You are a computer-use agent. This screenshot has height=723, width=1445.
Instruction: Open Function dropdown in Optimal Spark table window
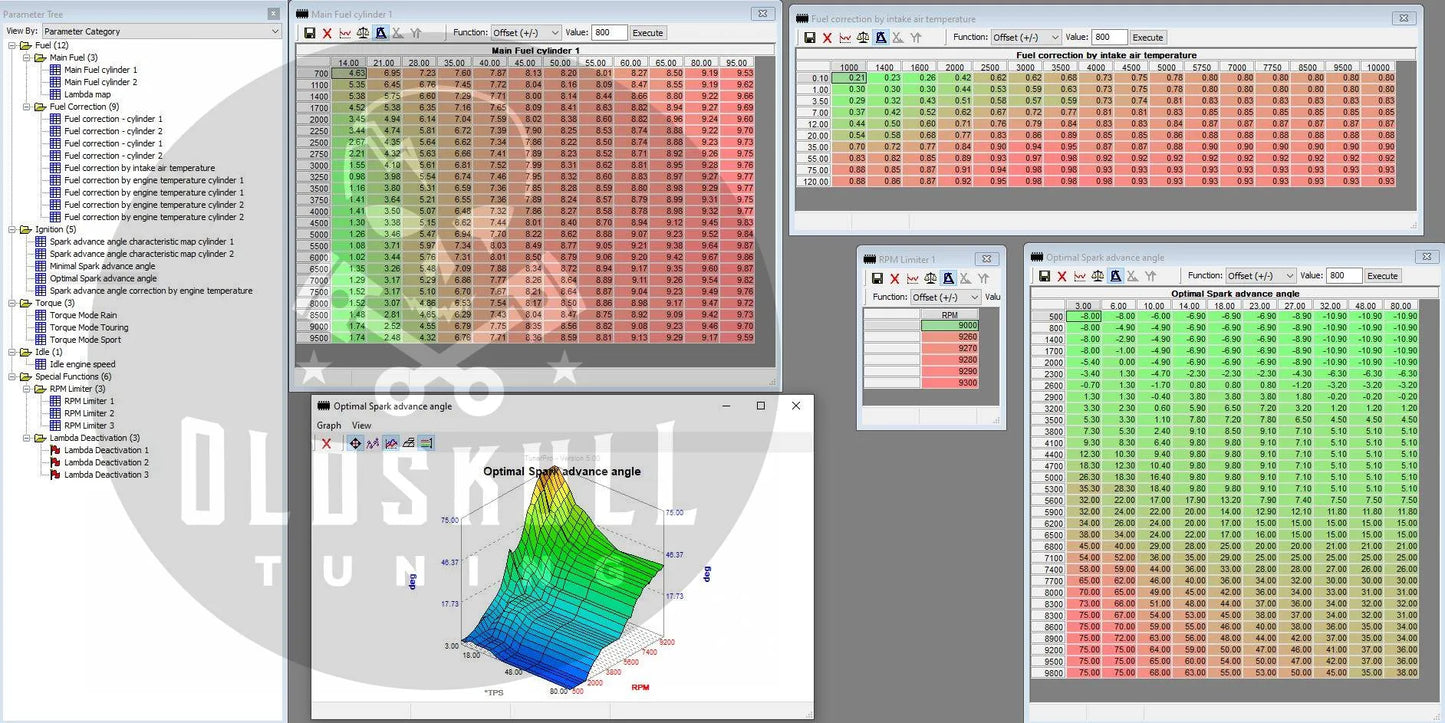click(x=1261, y=276)
